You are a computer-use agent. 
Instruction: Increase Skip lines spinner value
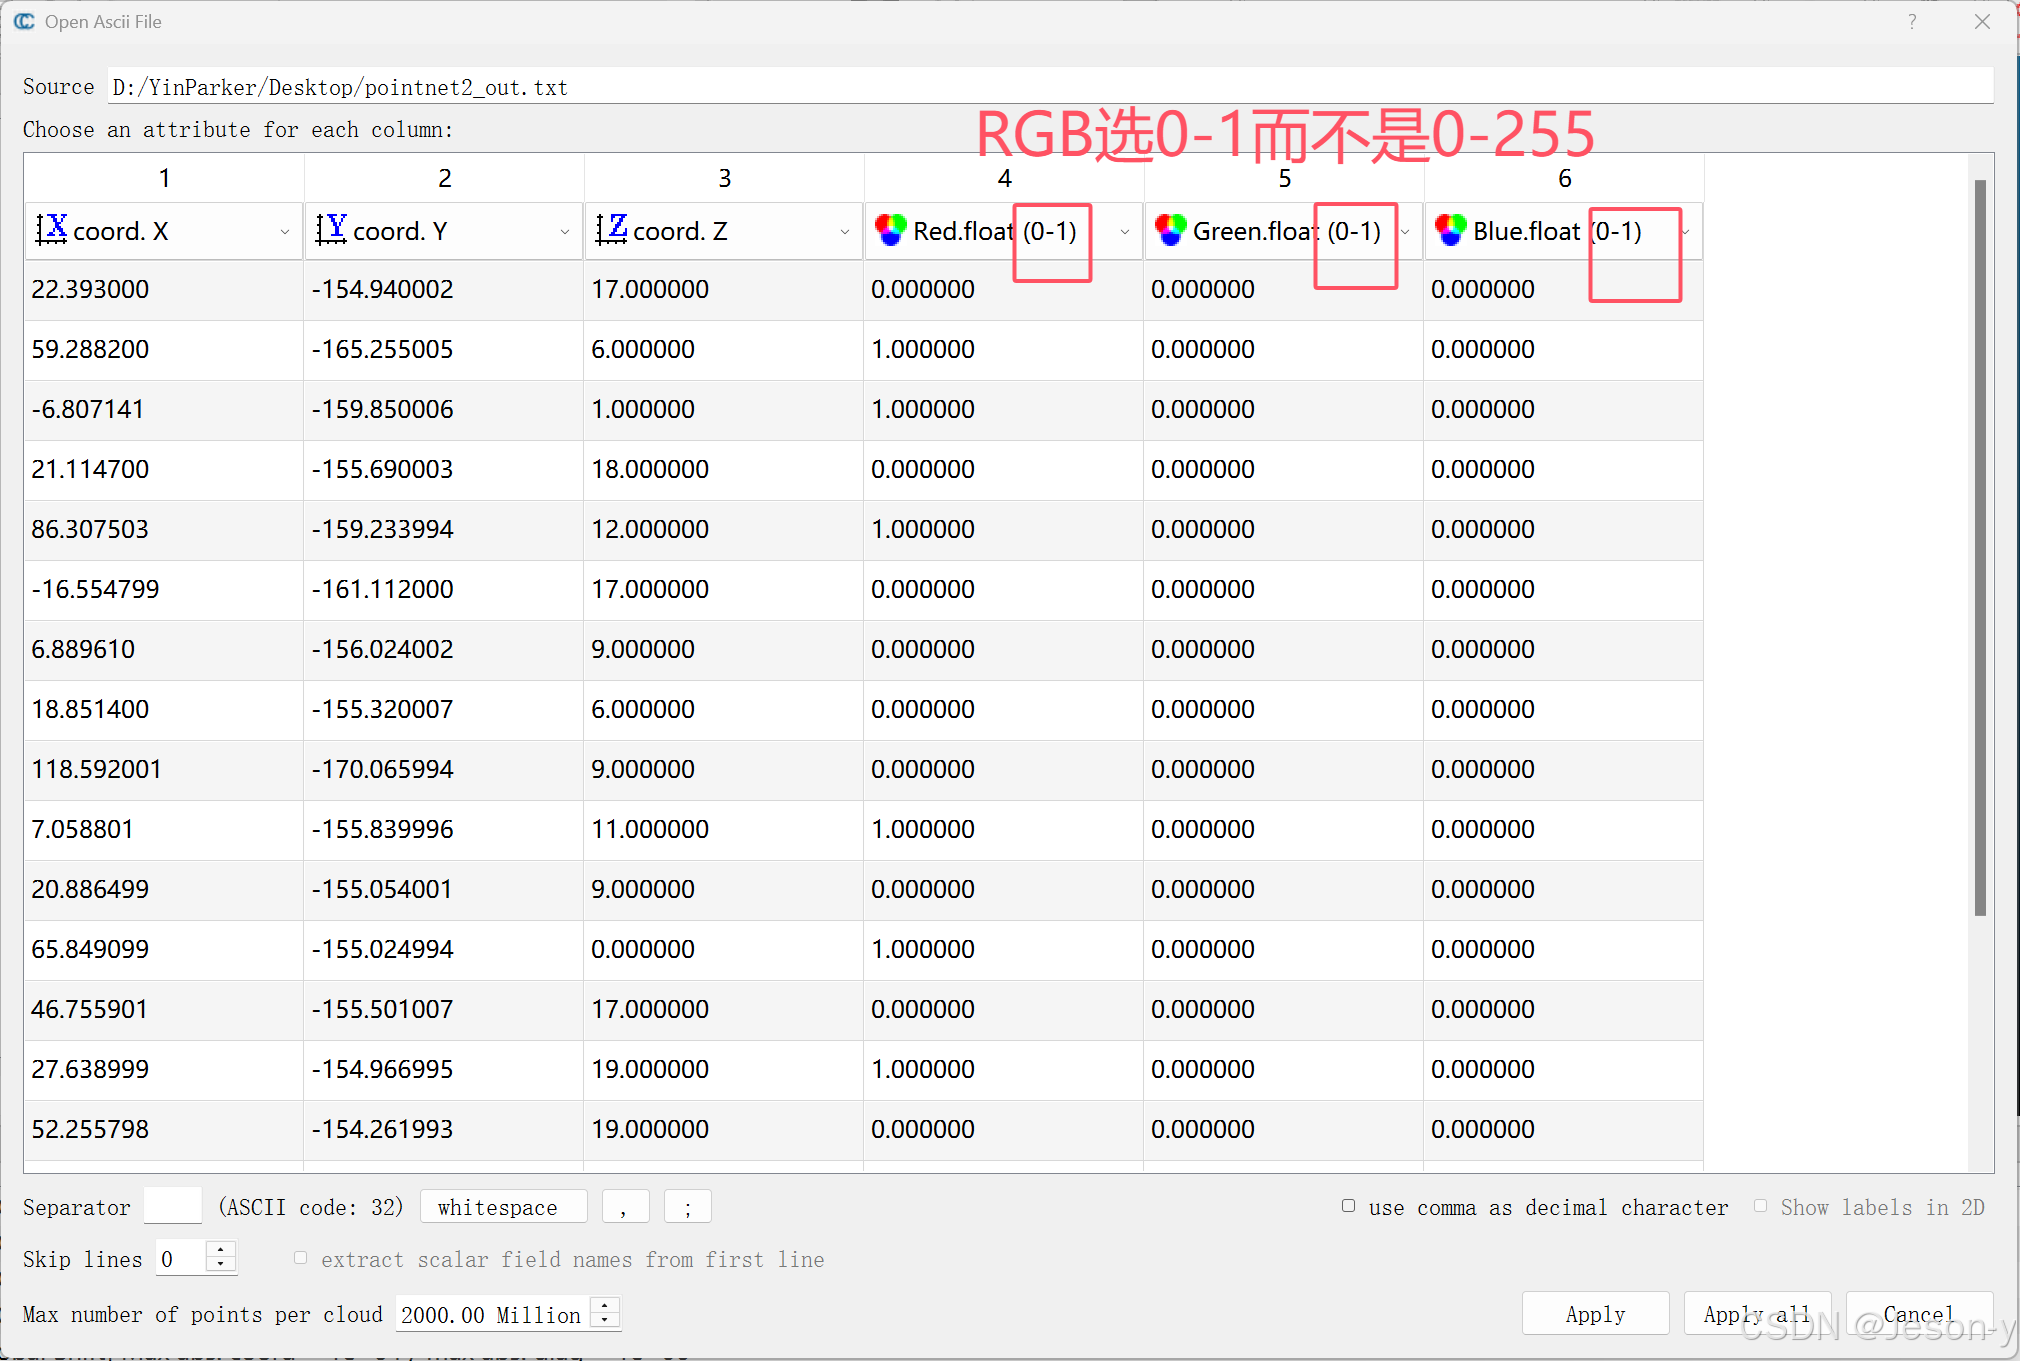(x=221, y=1249)
